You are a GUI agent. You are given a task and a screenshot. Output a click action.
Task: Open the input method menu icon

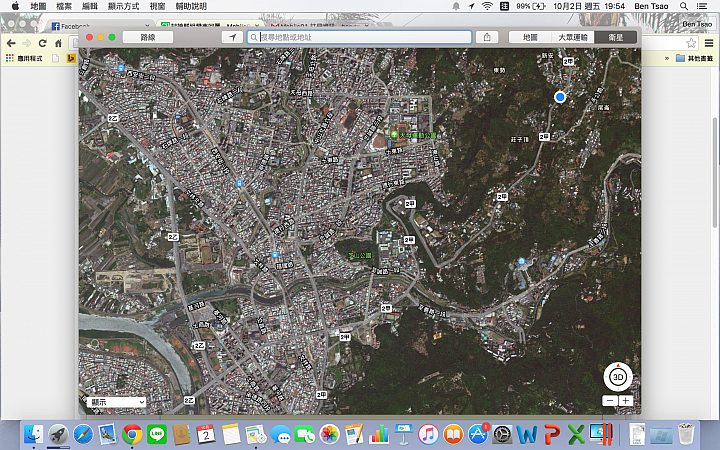point(504,6)
